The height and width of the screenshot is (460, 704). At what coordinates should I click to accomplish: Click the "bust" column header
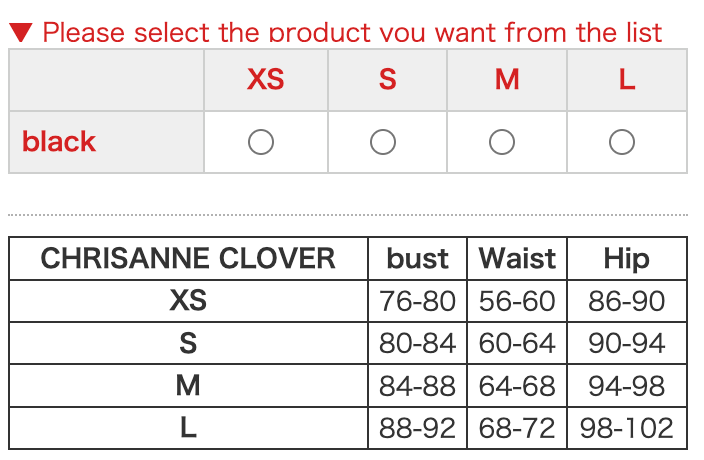(418, 259)
